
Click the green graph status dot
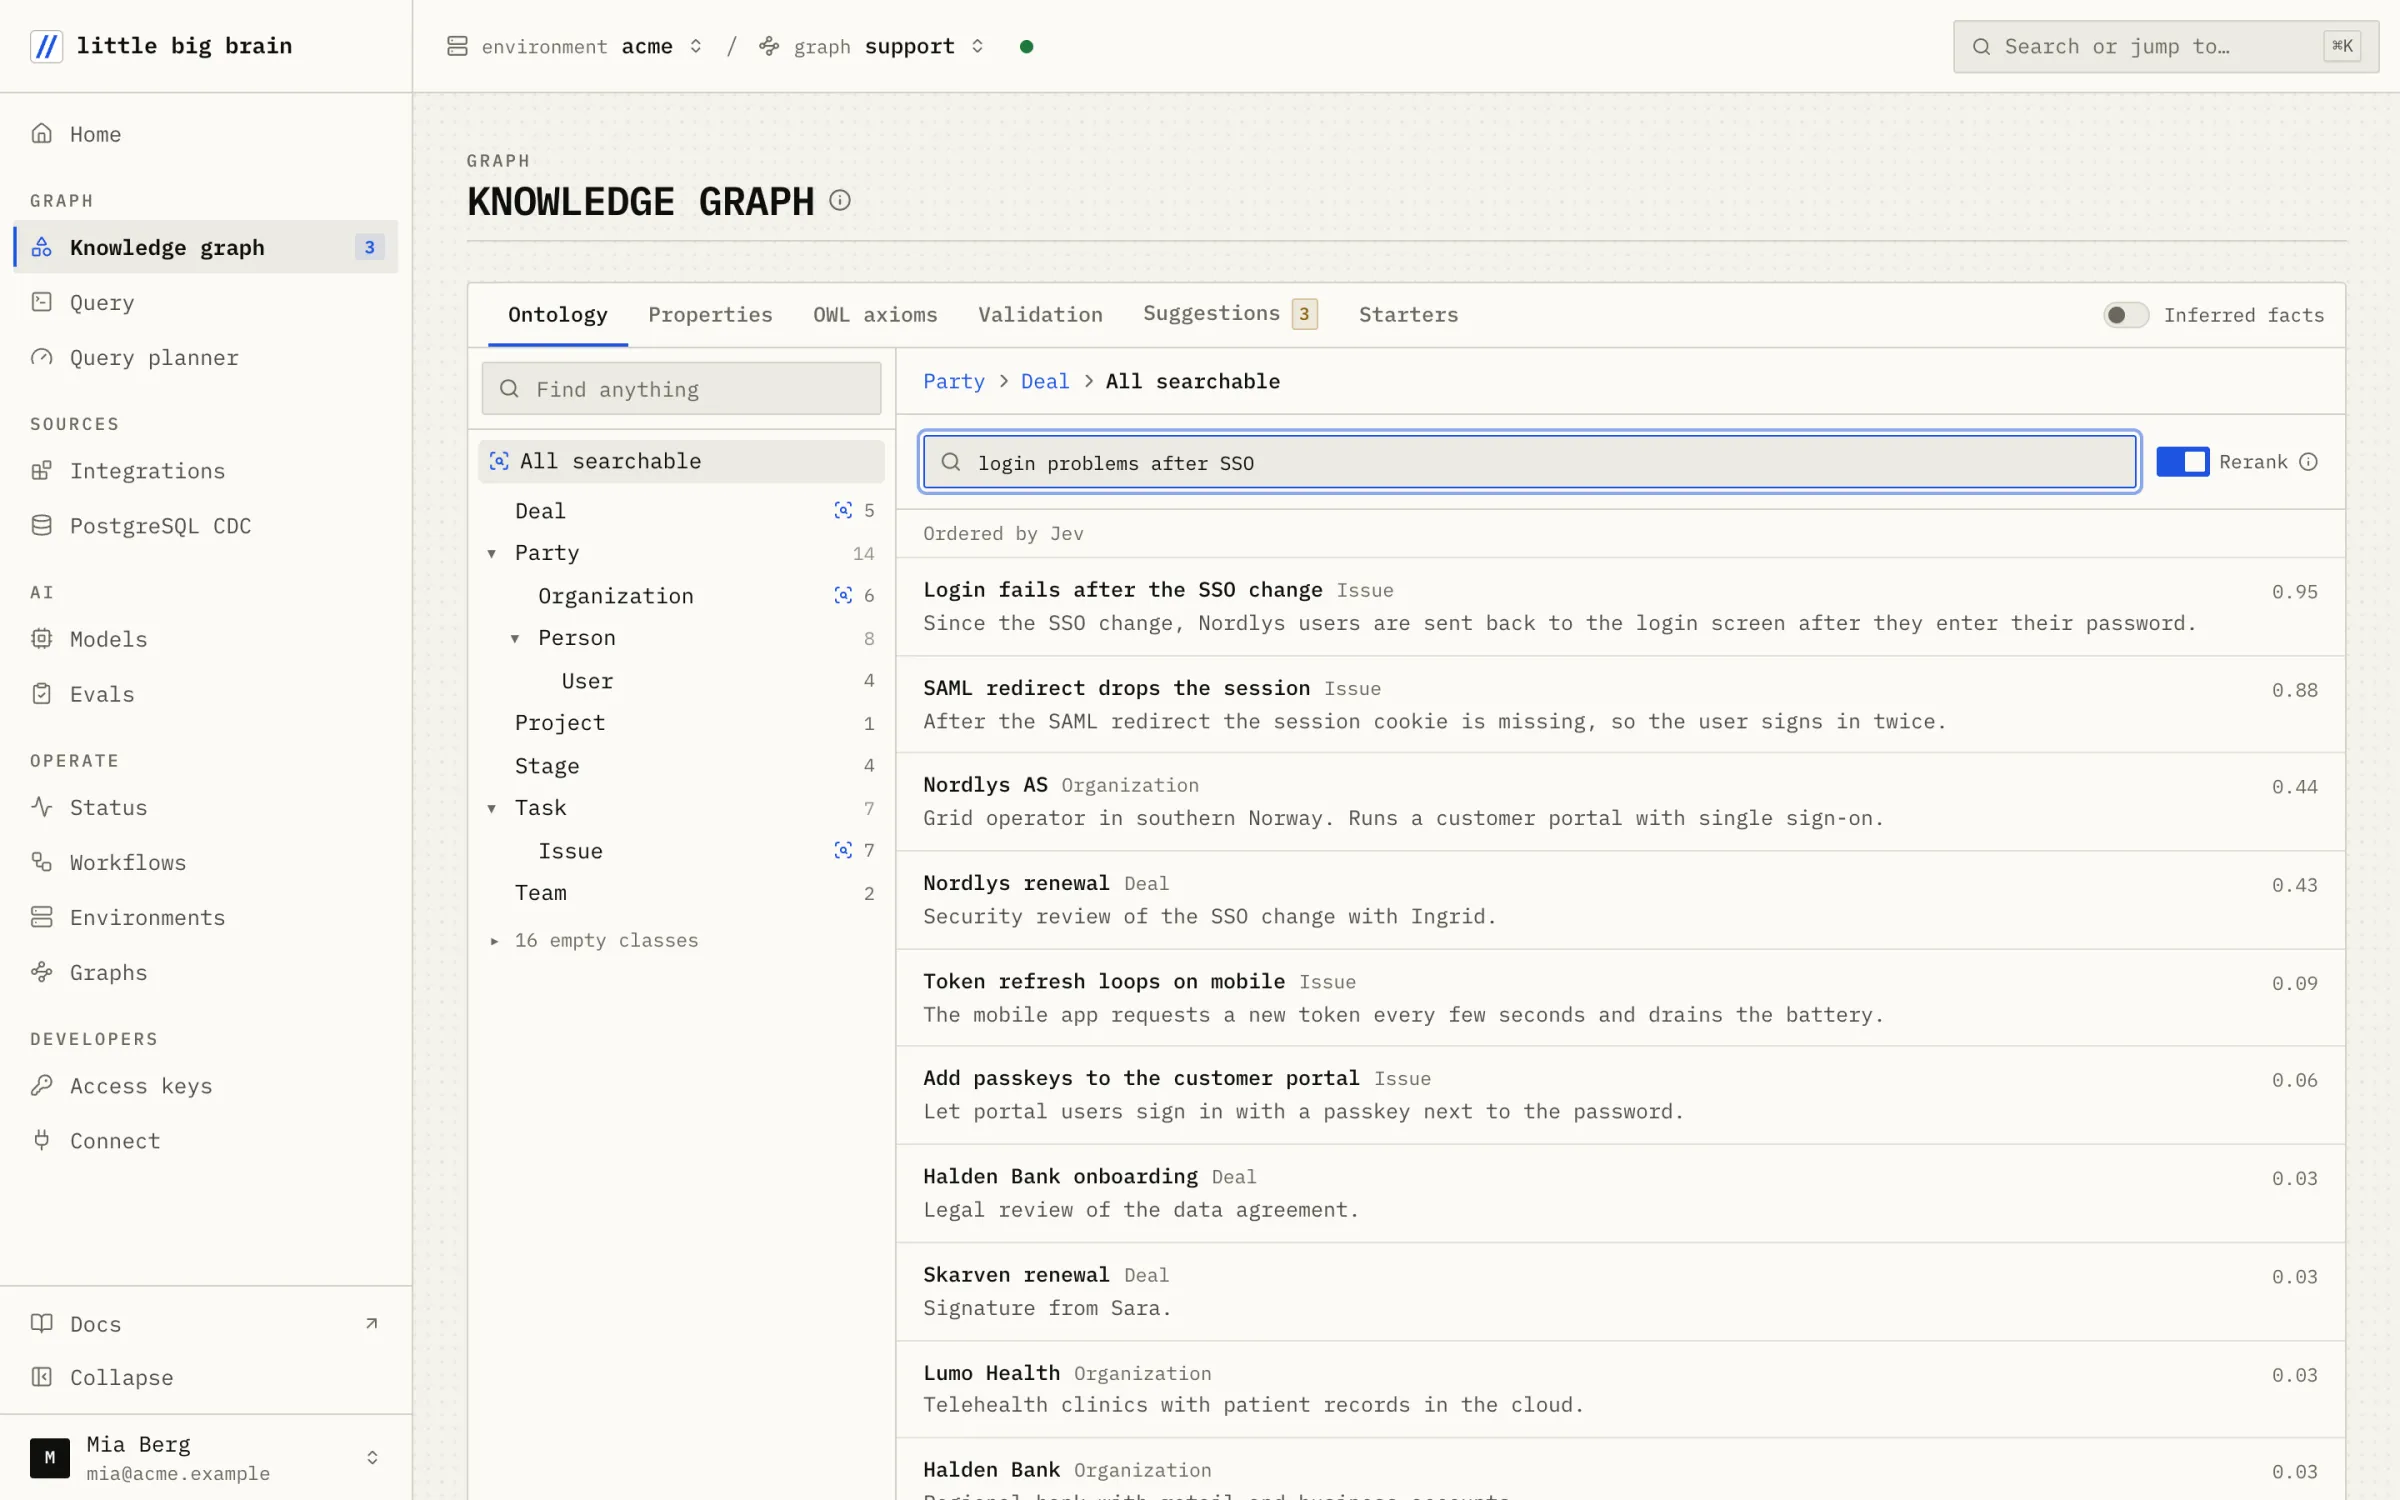(x=1026, y=46)
